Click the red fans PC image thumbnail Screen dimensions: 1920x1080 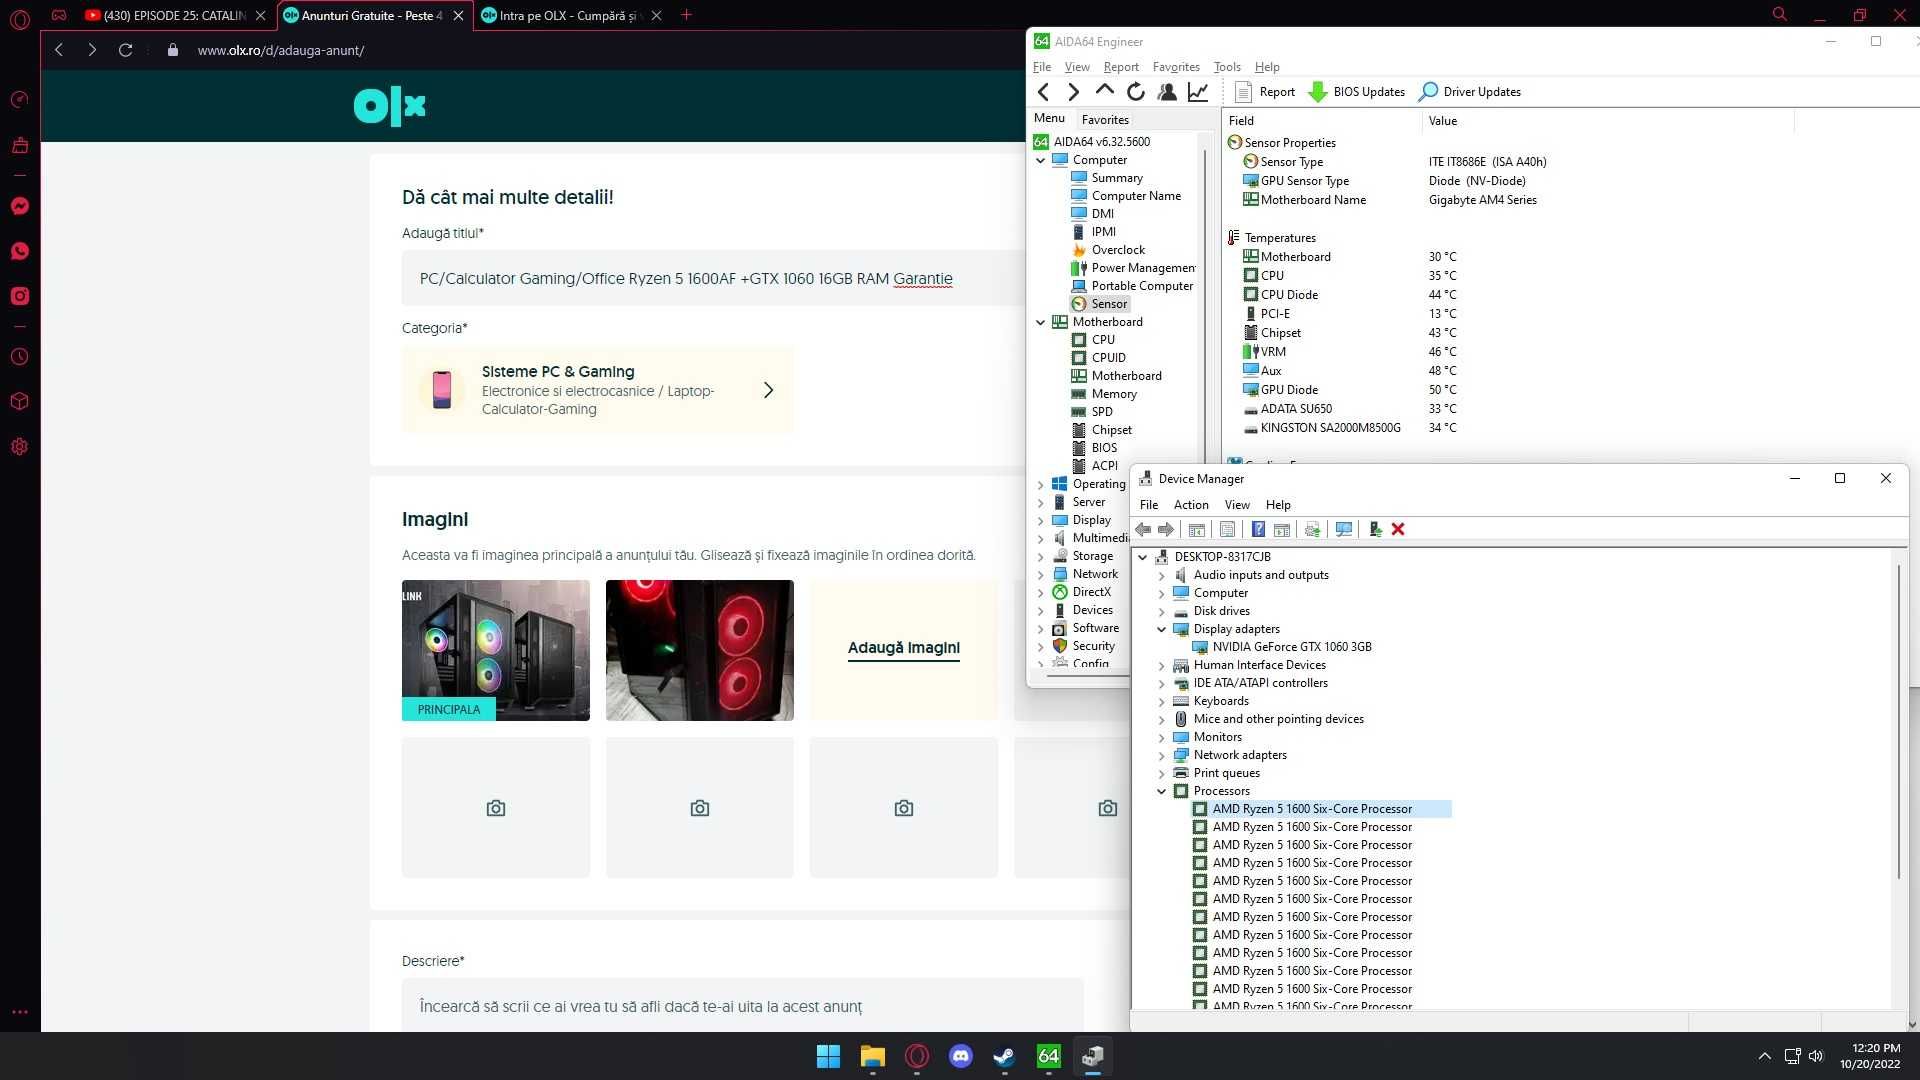(x=700, y=650)
